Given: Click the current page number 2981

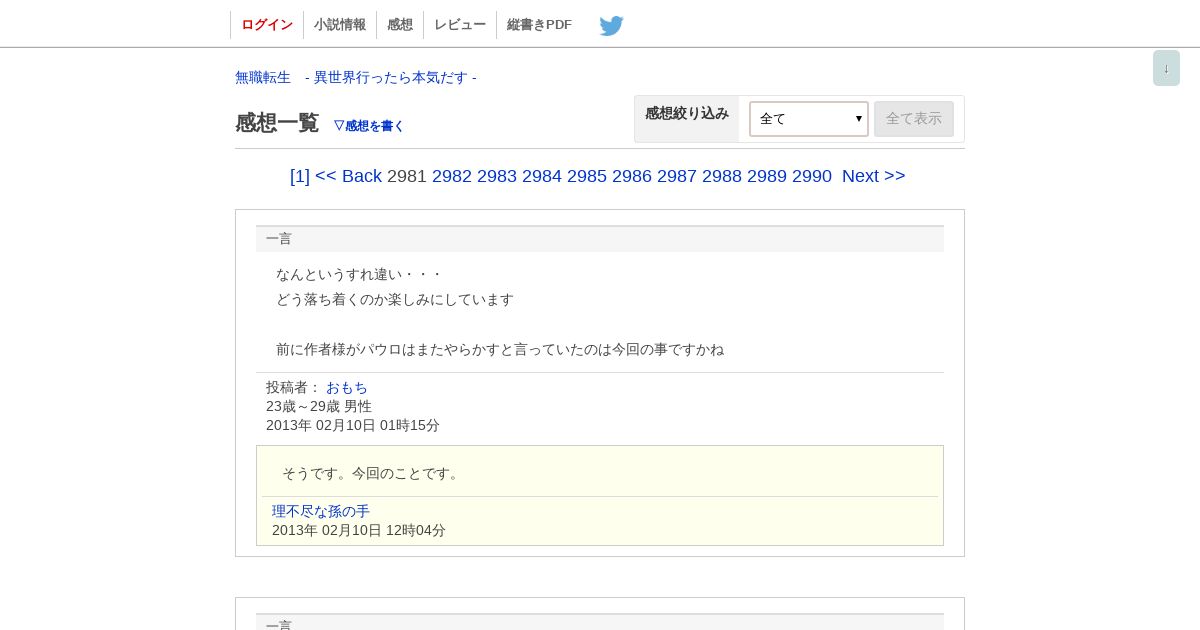Looking at the screenshot, I should [x=407, y=176].
